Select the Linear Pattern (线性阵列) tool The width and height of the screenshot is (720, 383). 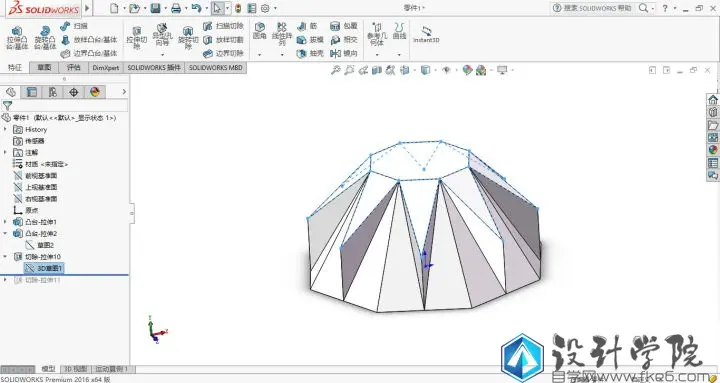282,34
